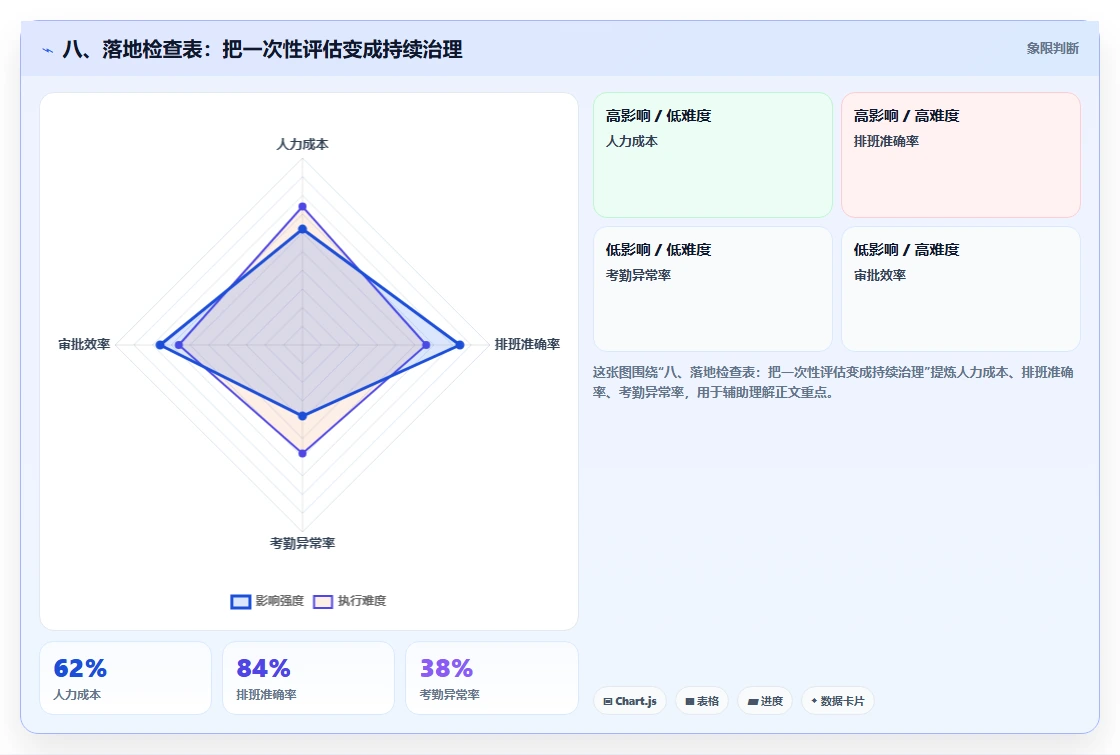Click the 考勤异常率 axis label on radar
Screen dimensions: 1120x755
[x=302, y=544]
